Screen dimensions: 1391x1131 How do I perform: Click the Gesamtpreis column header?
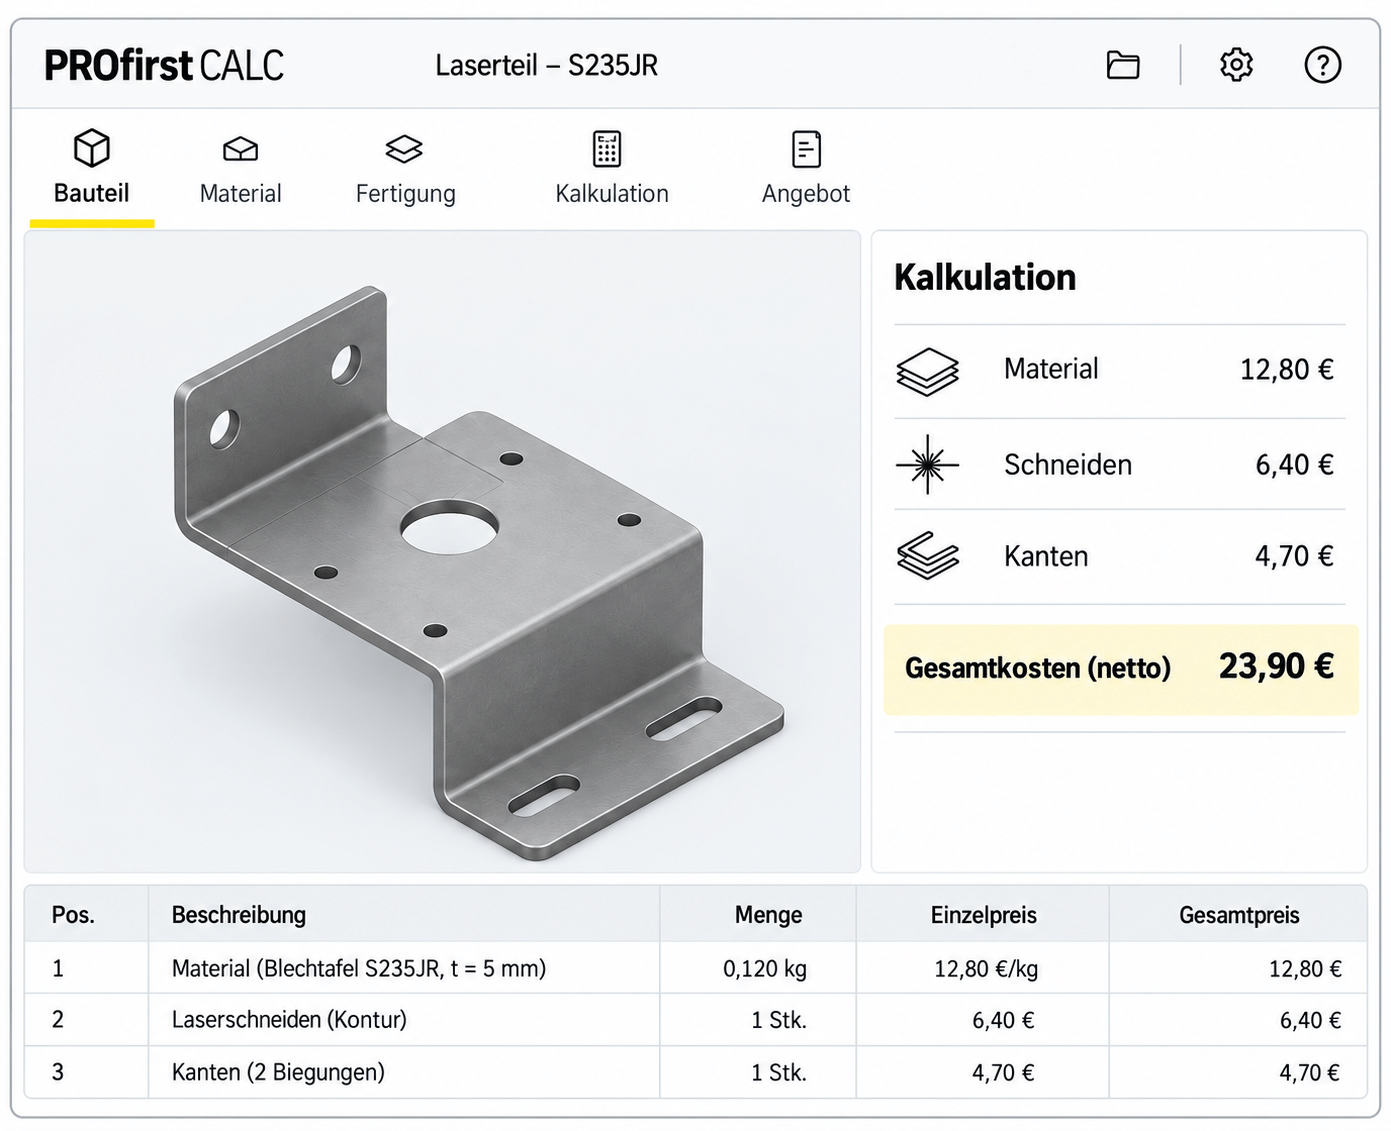[x=1240, y=915]
